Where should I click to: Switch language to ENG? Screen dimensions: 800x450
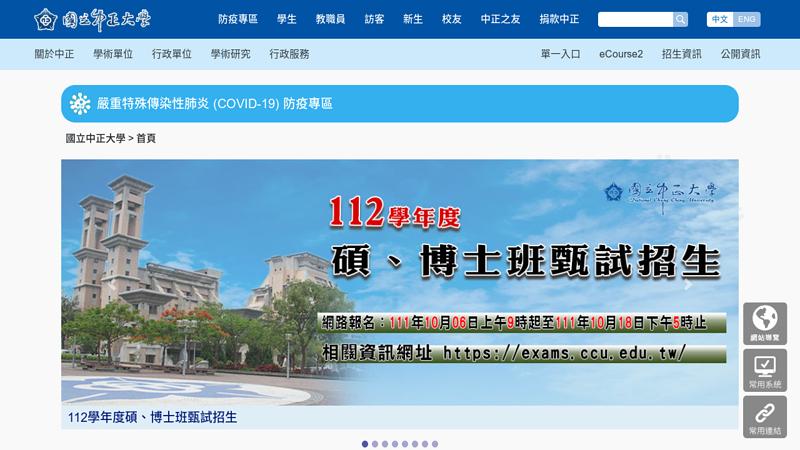point(746,19)
